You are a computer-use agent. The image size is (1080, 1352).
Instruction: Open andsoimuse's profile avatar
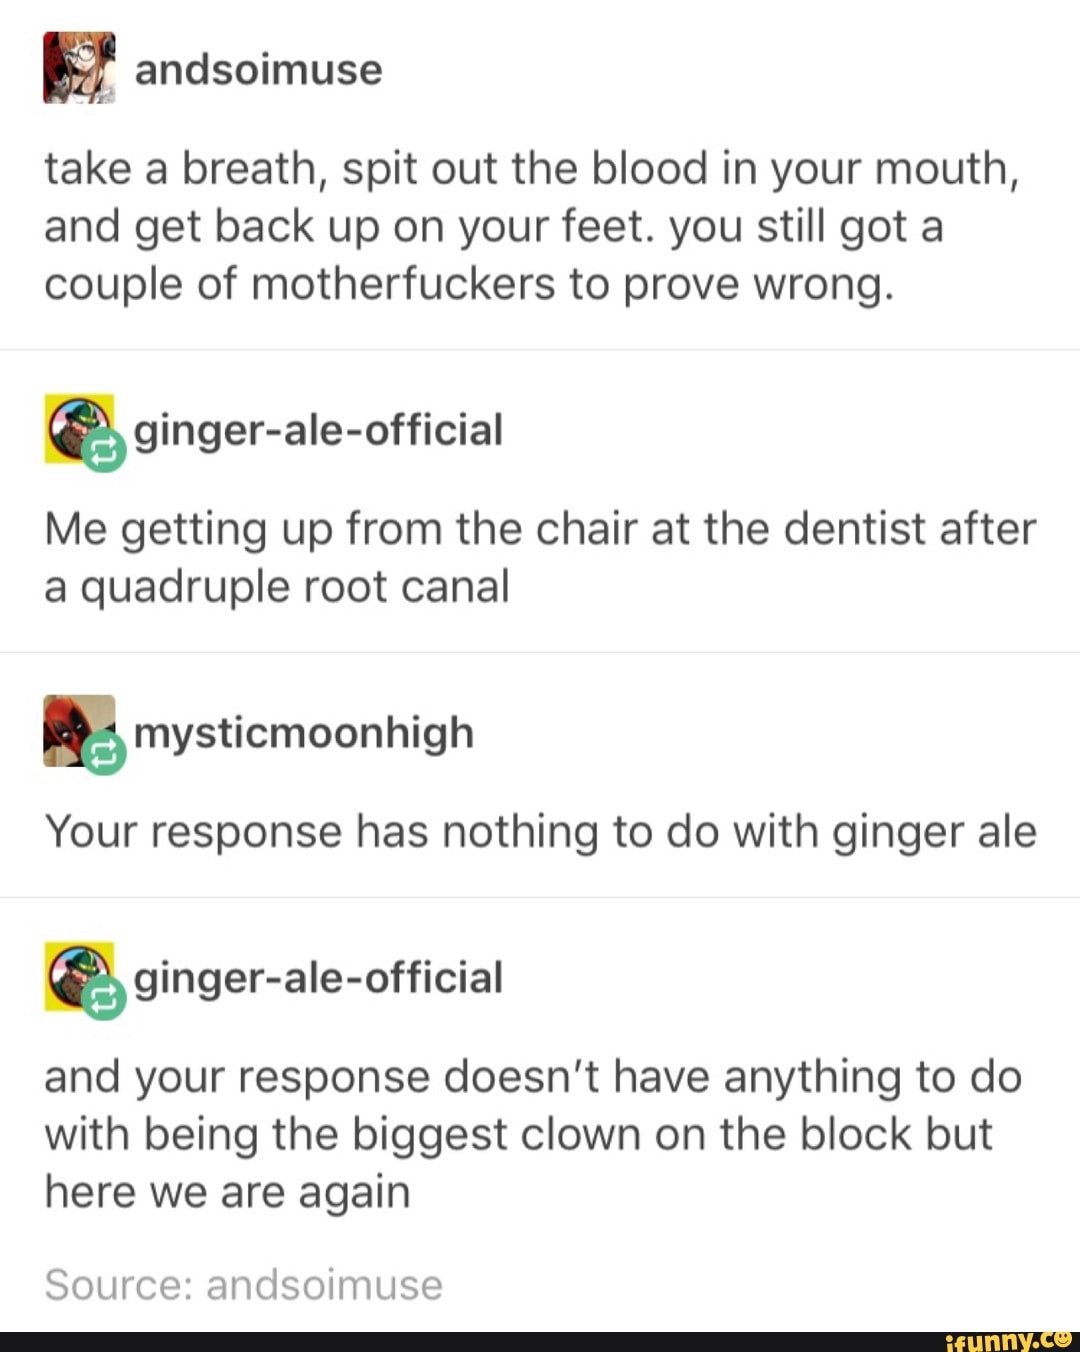click(79, 67)
